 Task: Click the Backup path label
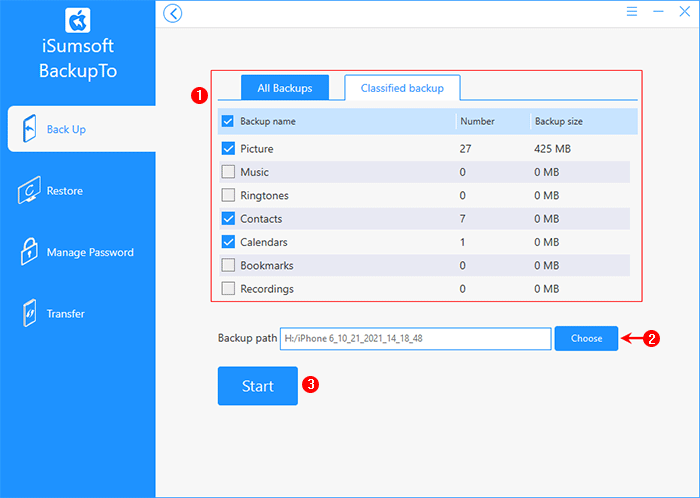pos(247,338)
